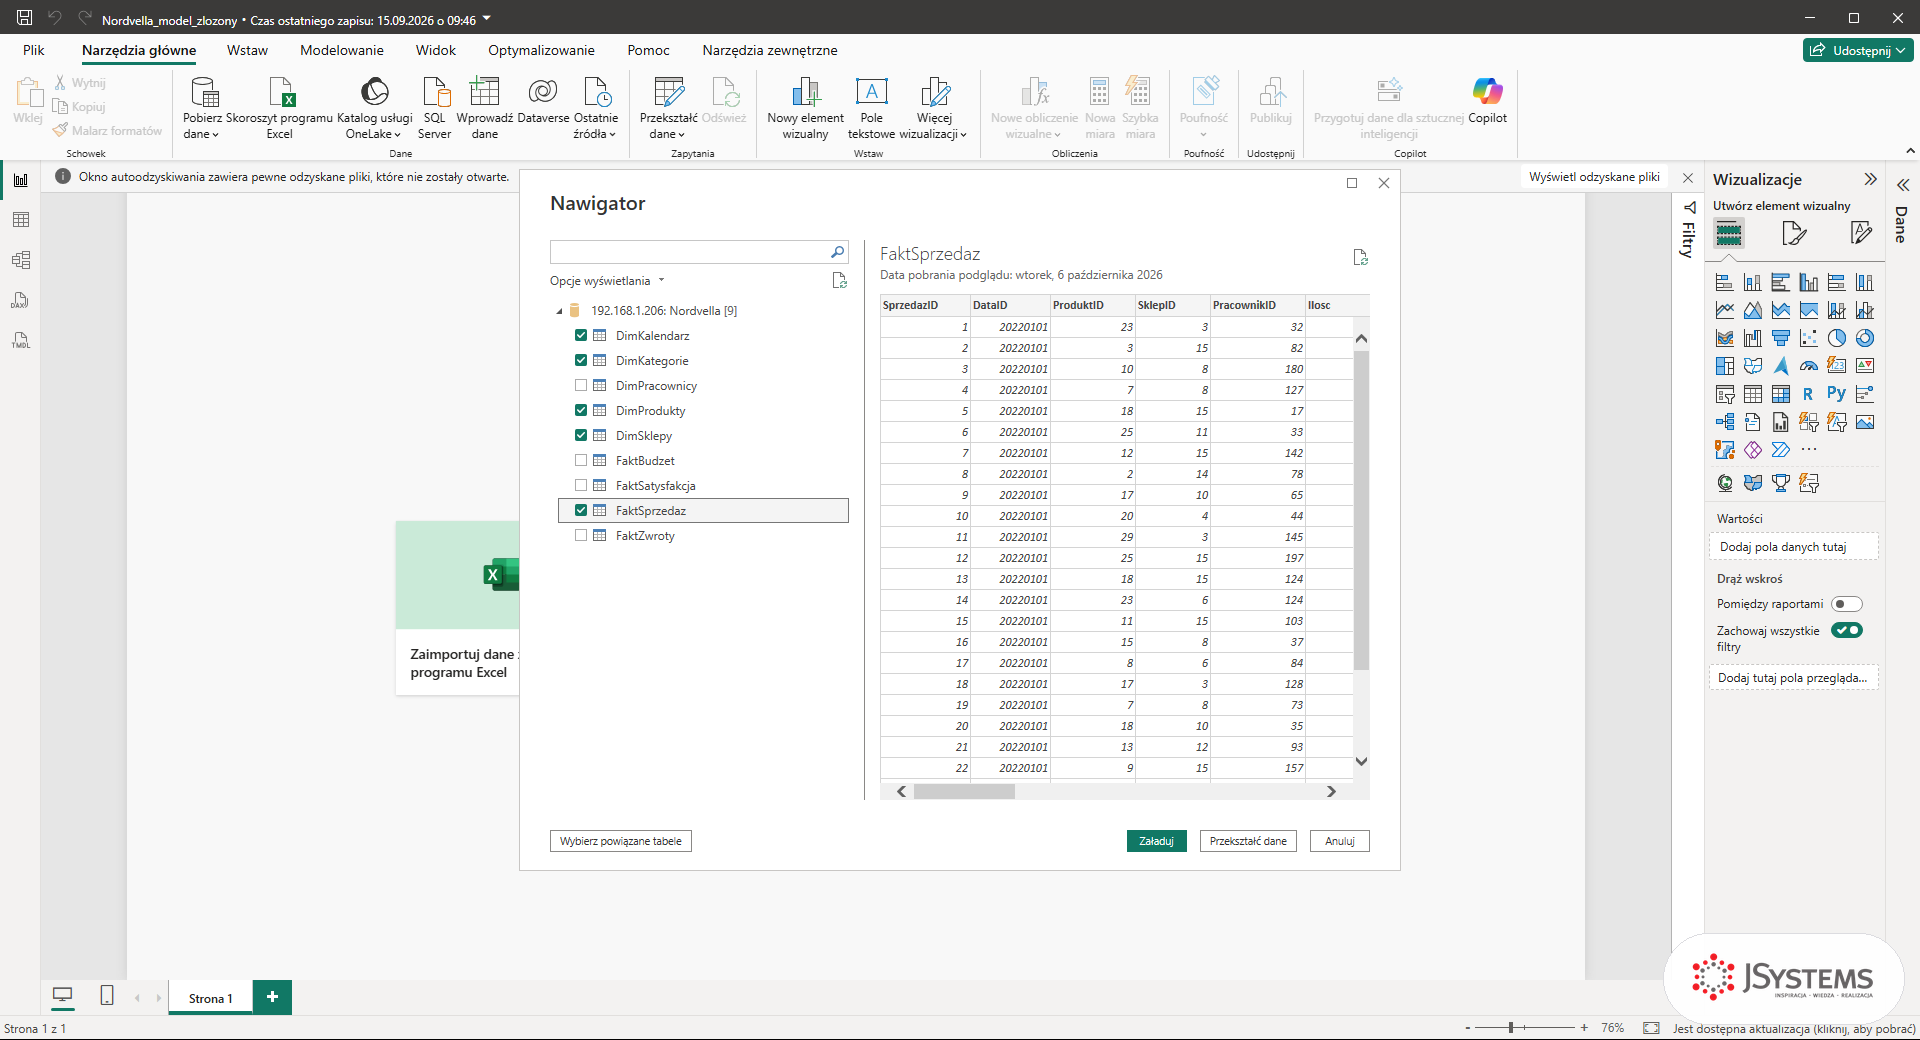Open the Modelowanie ribbon tab
Image resolution: width=1920 pixels, height=1040 pixels.
pos(342,50)
